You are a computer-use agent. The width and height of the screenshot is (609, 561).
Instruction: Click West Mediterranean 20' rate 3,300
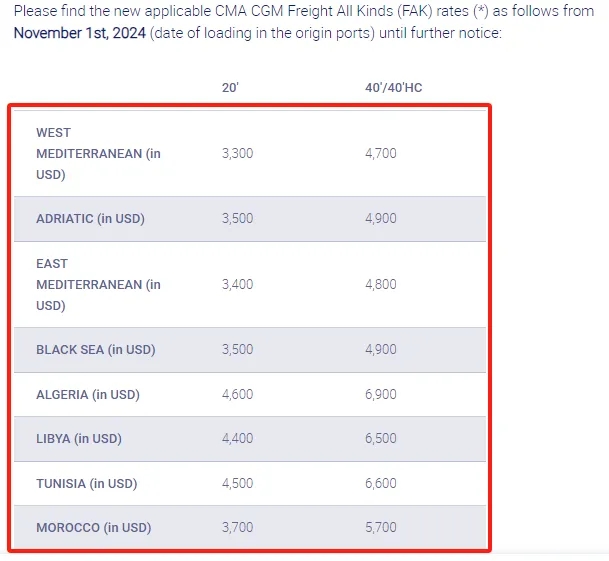tap(237, 153)
